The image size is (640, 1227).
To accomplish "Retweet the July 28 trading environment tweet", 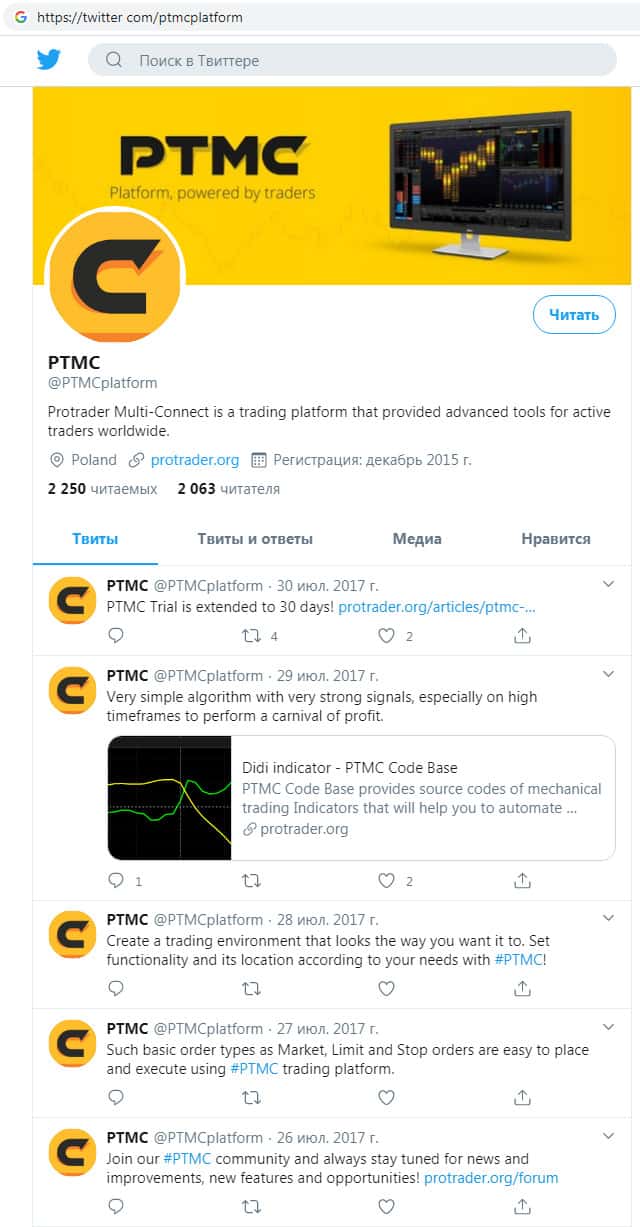I will point(252,988).
